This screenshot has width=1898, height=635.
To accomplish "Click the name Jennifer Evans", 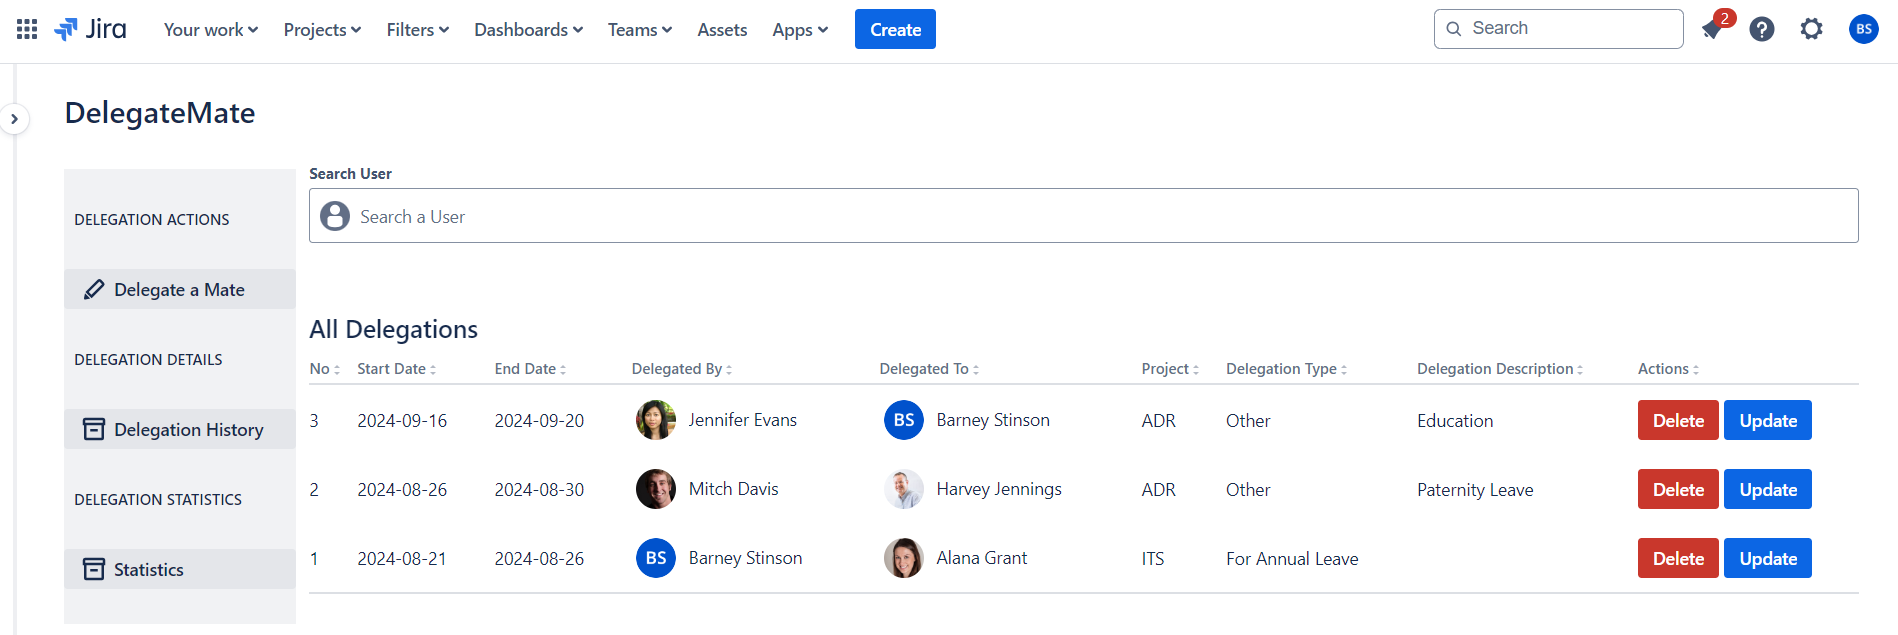I will click(743, 420).
